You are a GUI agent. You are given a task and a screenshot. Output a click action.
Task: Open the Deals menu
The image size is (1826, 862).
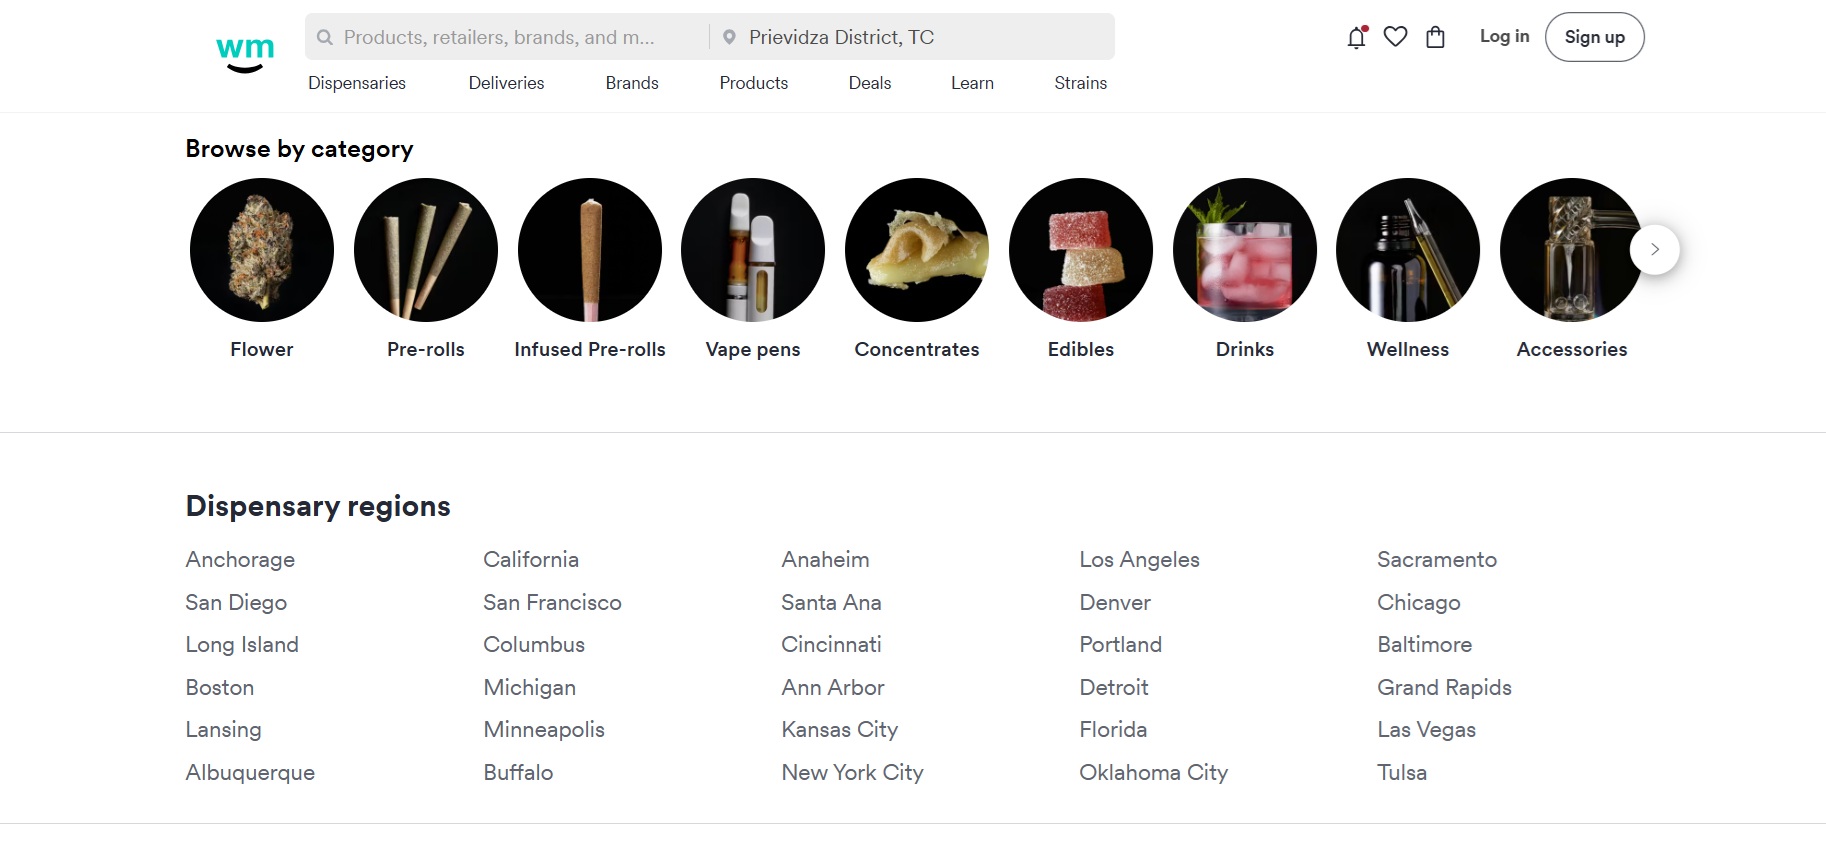pos(869,83)
